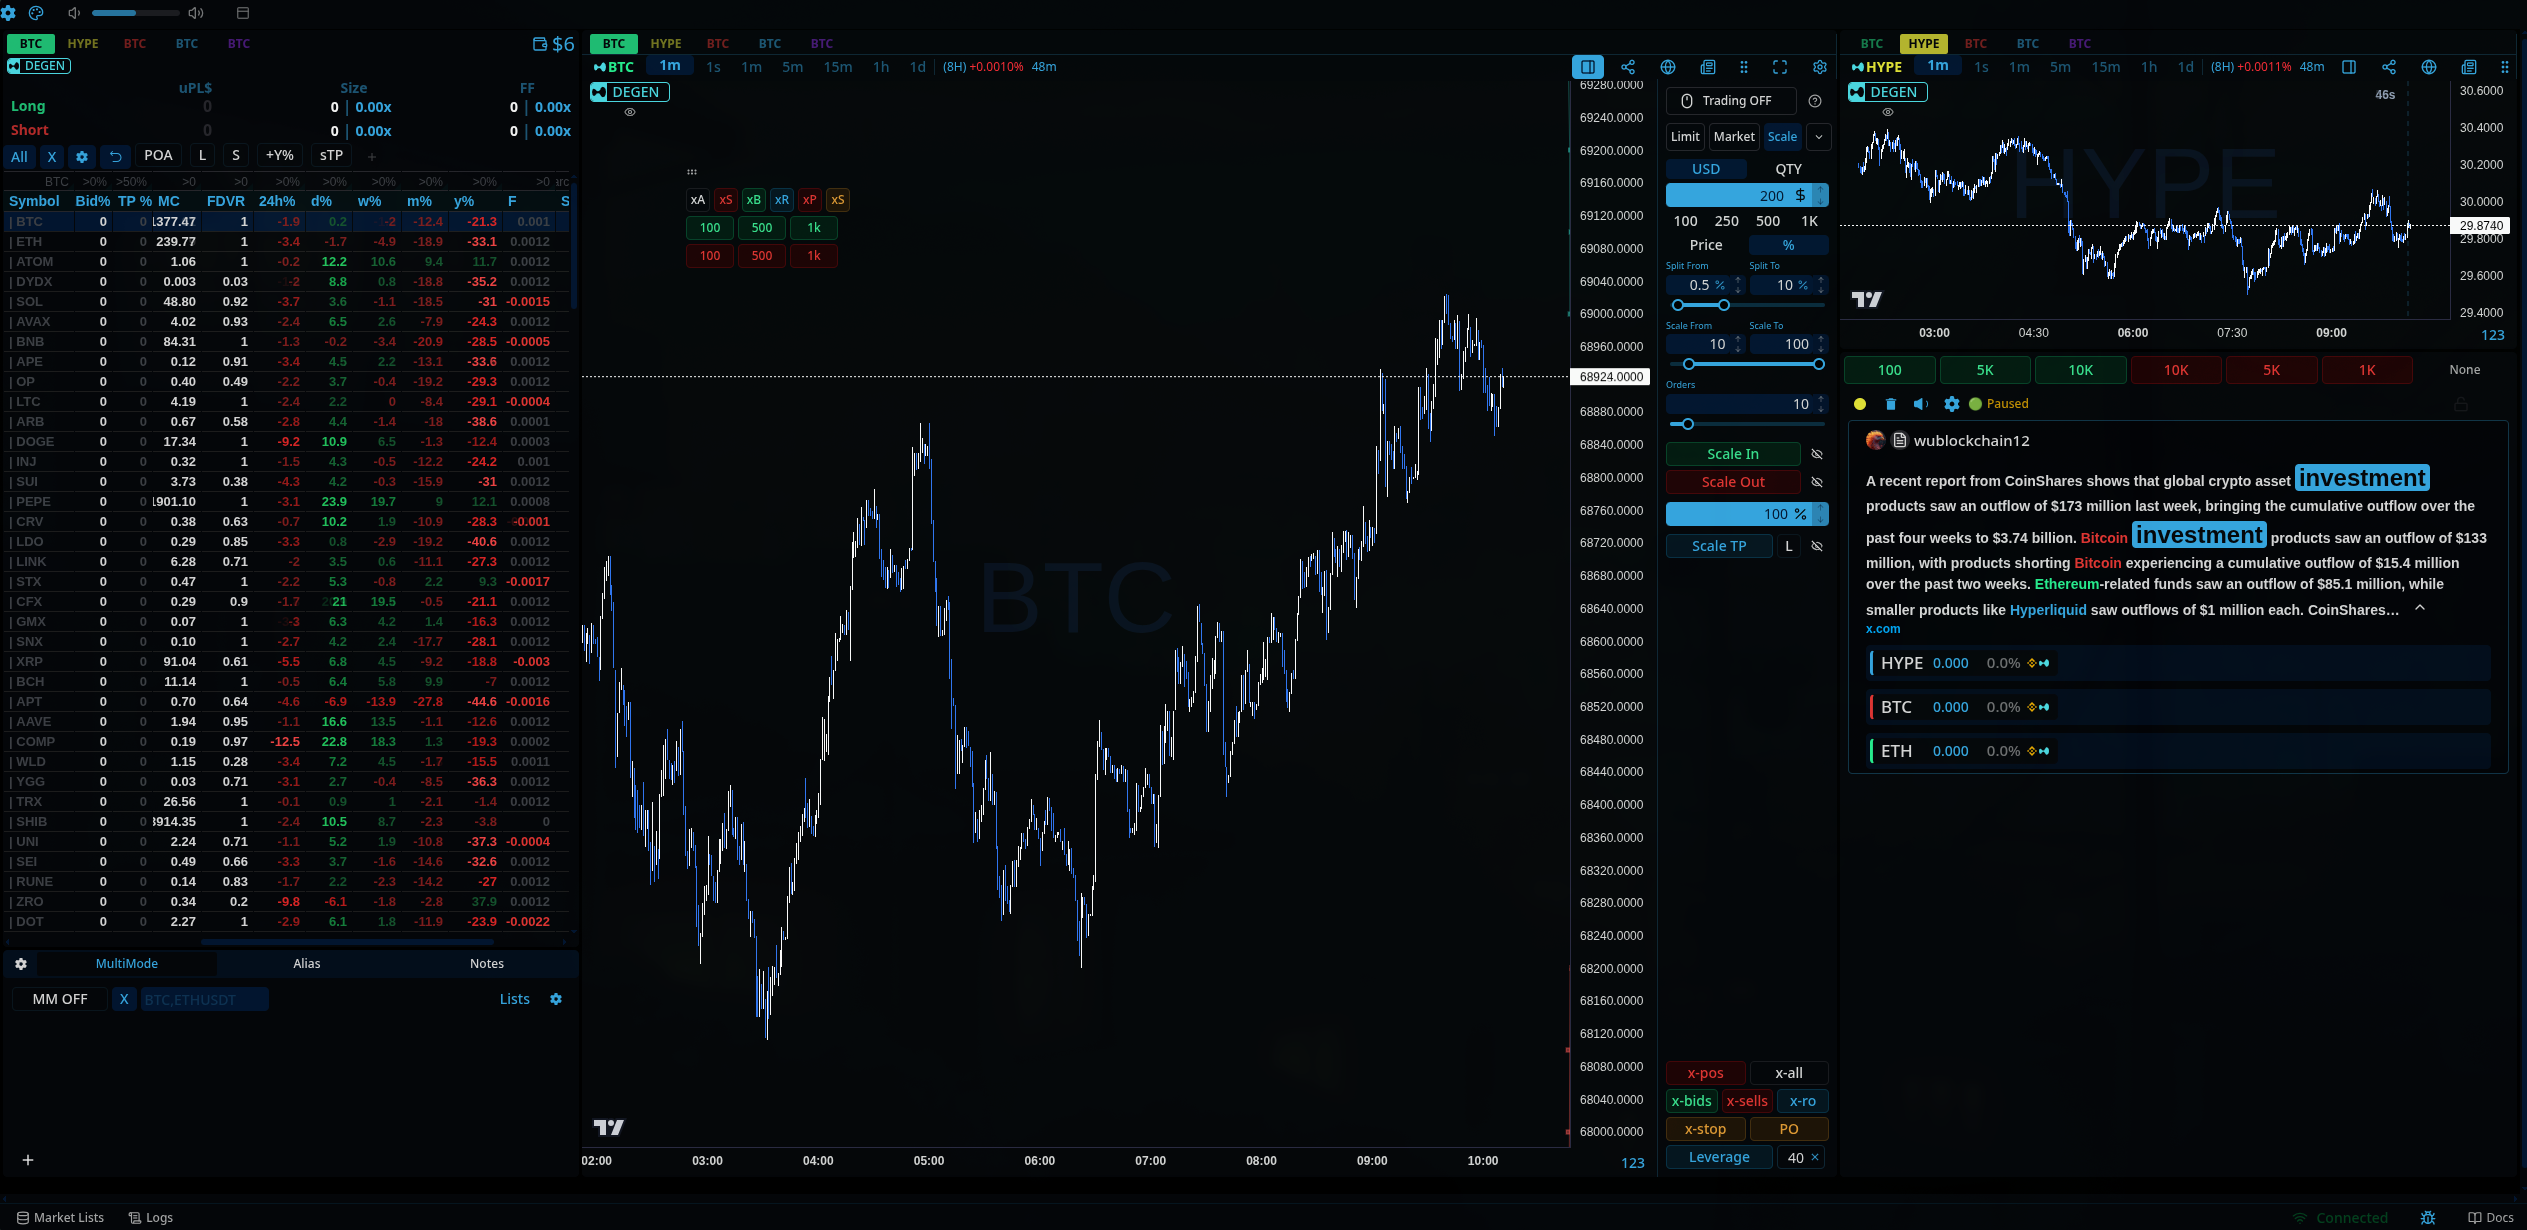The width and height of the screenshot is (2527, 1230).
Task: Click the 200 dollar amount stepper arrows
Action: tap(1821, 196)
